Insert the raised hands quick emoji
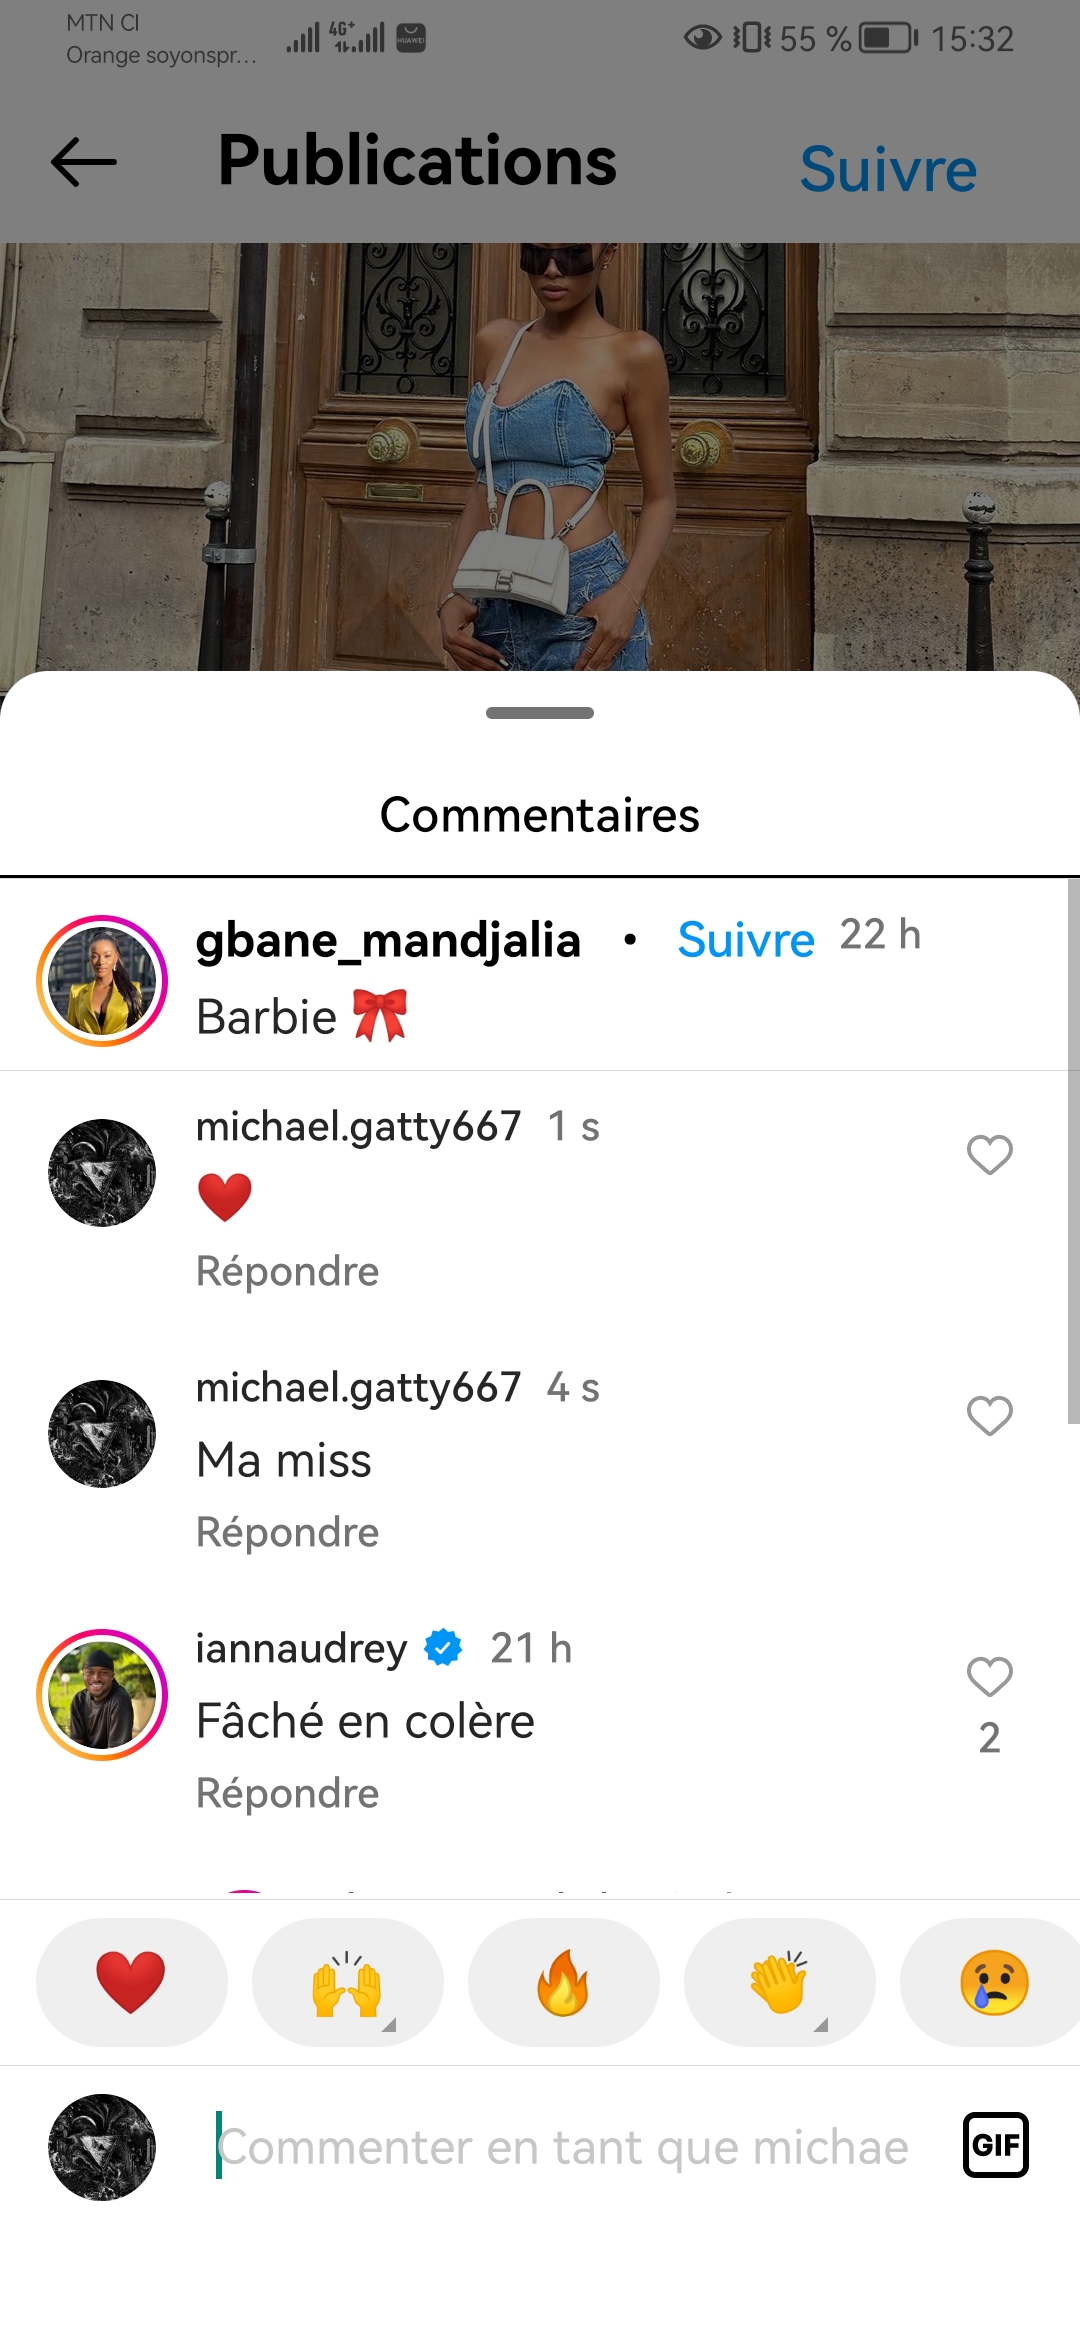 coord(347,1982)
